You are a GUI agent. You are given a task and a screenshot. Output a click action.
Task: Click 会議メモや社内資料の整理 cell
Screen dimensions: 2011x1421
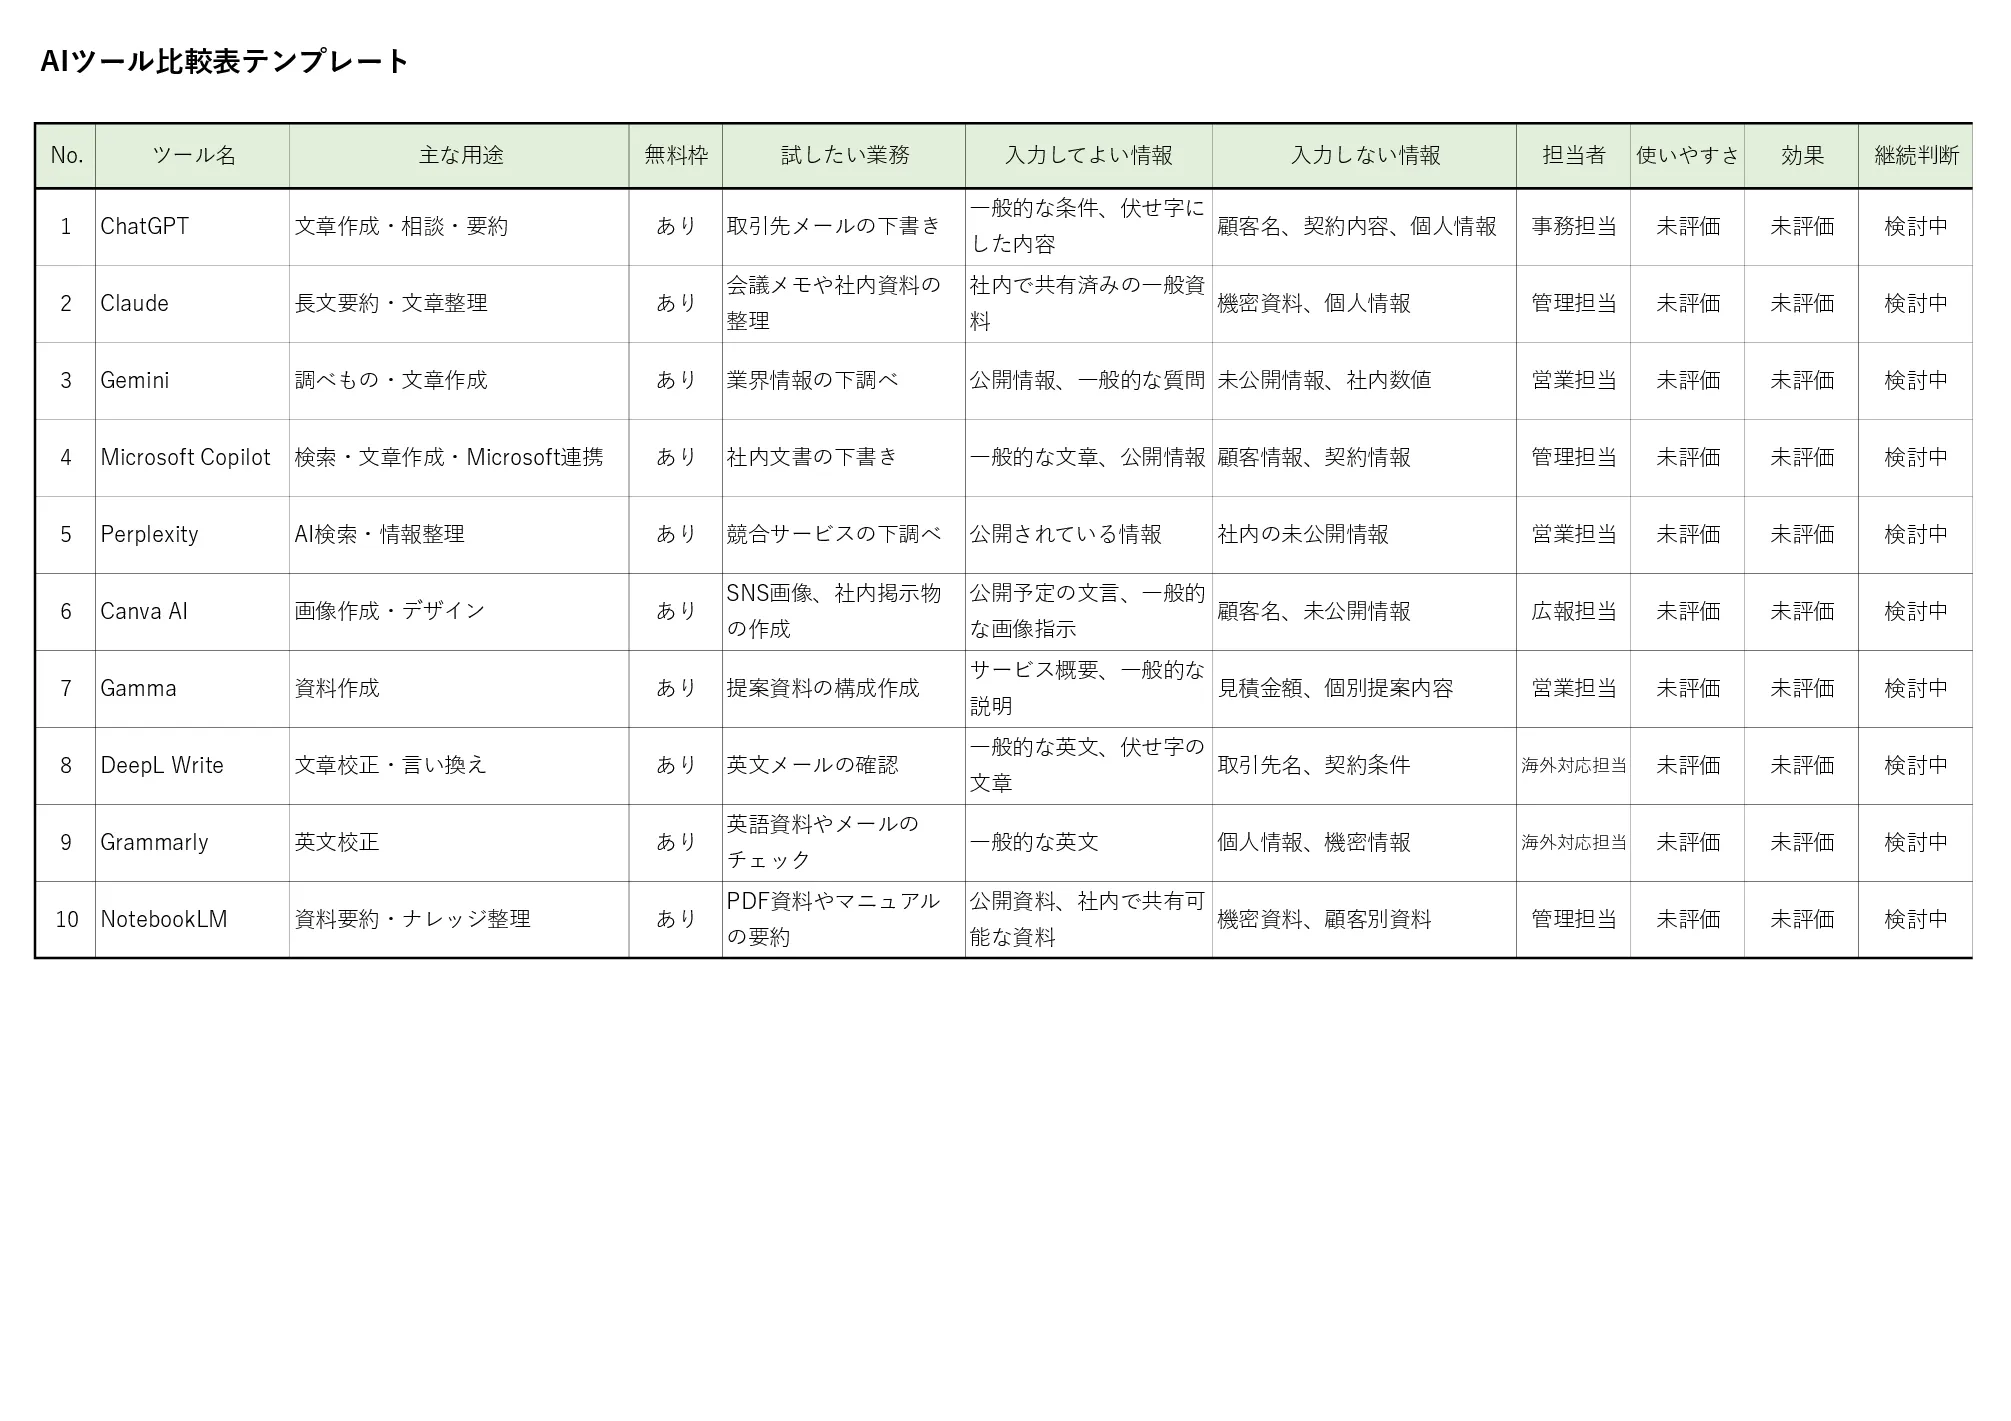pos(844,304)
